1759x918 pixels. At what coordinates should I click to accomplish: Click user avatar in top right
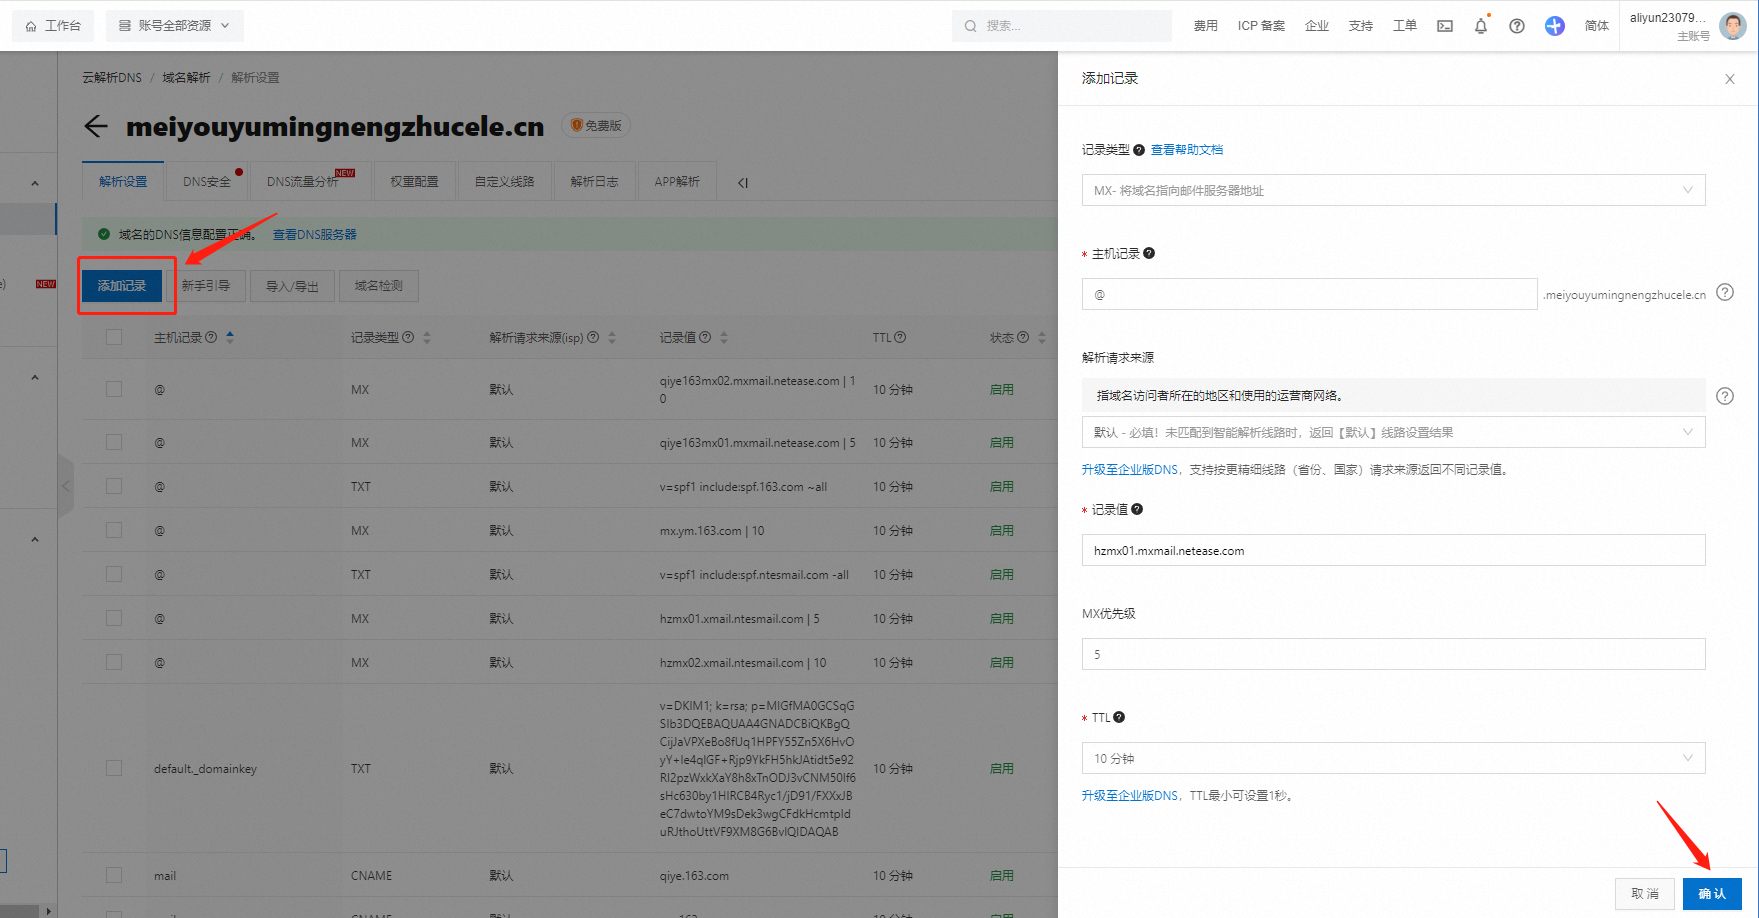click(1733, 26)
